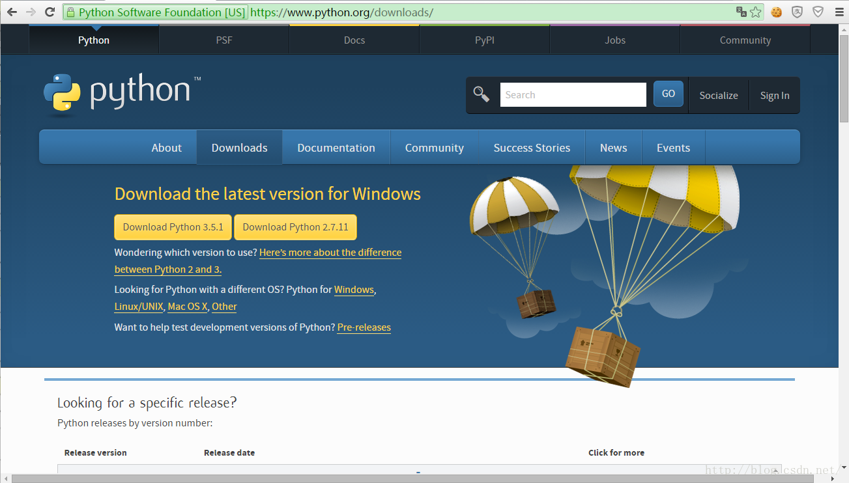Click the browser forward arrow
849x483 pixels.
coord(31,12)
